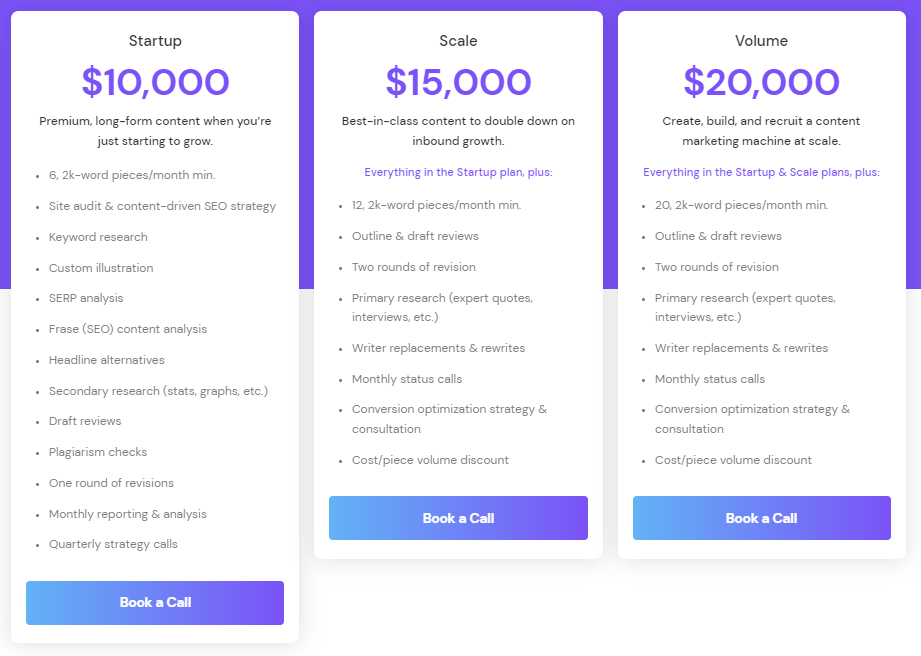Click the Custom illustration feature
The image size is (921, 656).
click(101, 268)
